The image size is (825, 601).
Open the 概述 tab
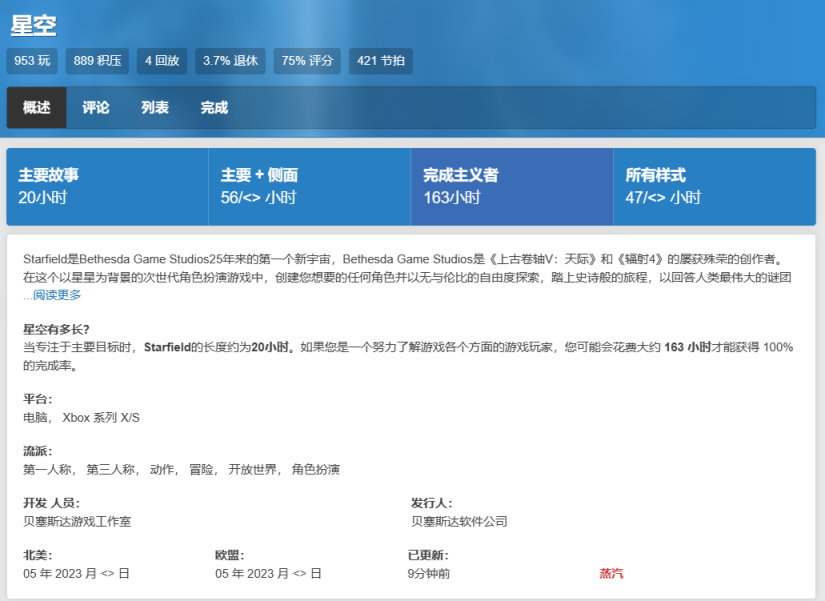[36, 108]
